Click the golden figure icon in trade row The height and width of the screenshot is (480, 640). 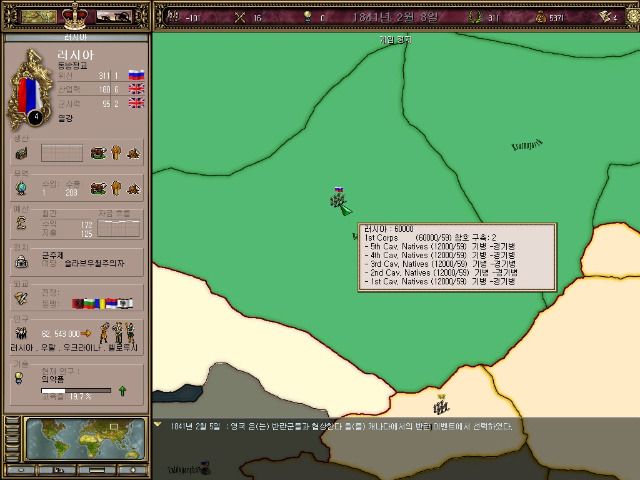pos(116,188)
